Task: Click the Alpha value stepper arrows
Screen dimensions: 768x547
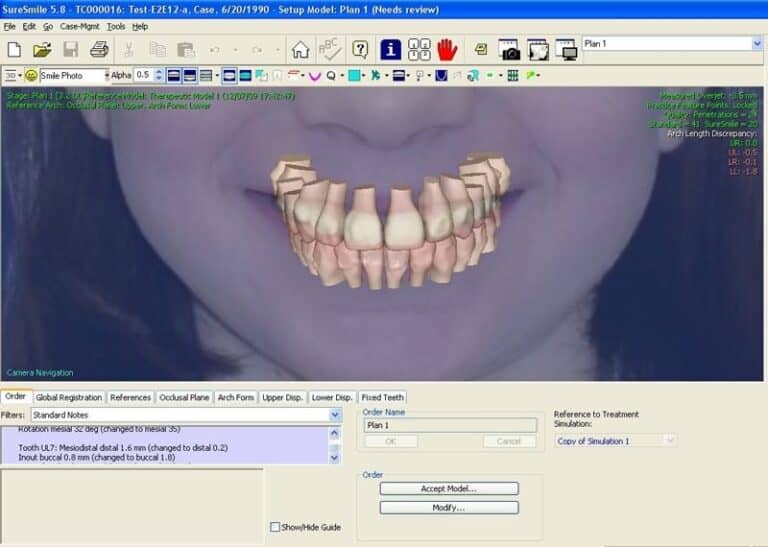Action: coord(158,75)
